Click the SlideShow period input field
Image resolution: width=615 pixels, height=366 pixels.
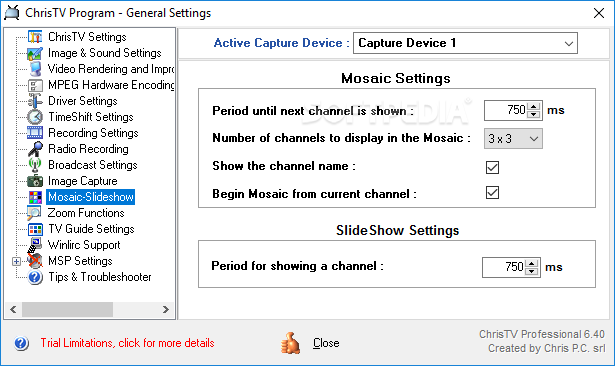(x=503, y=268)
